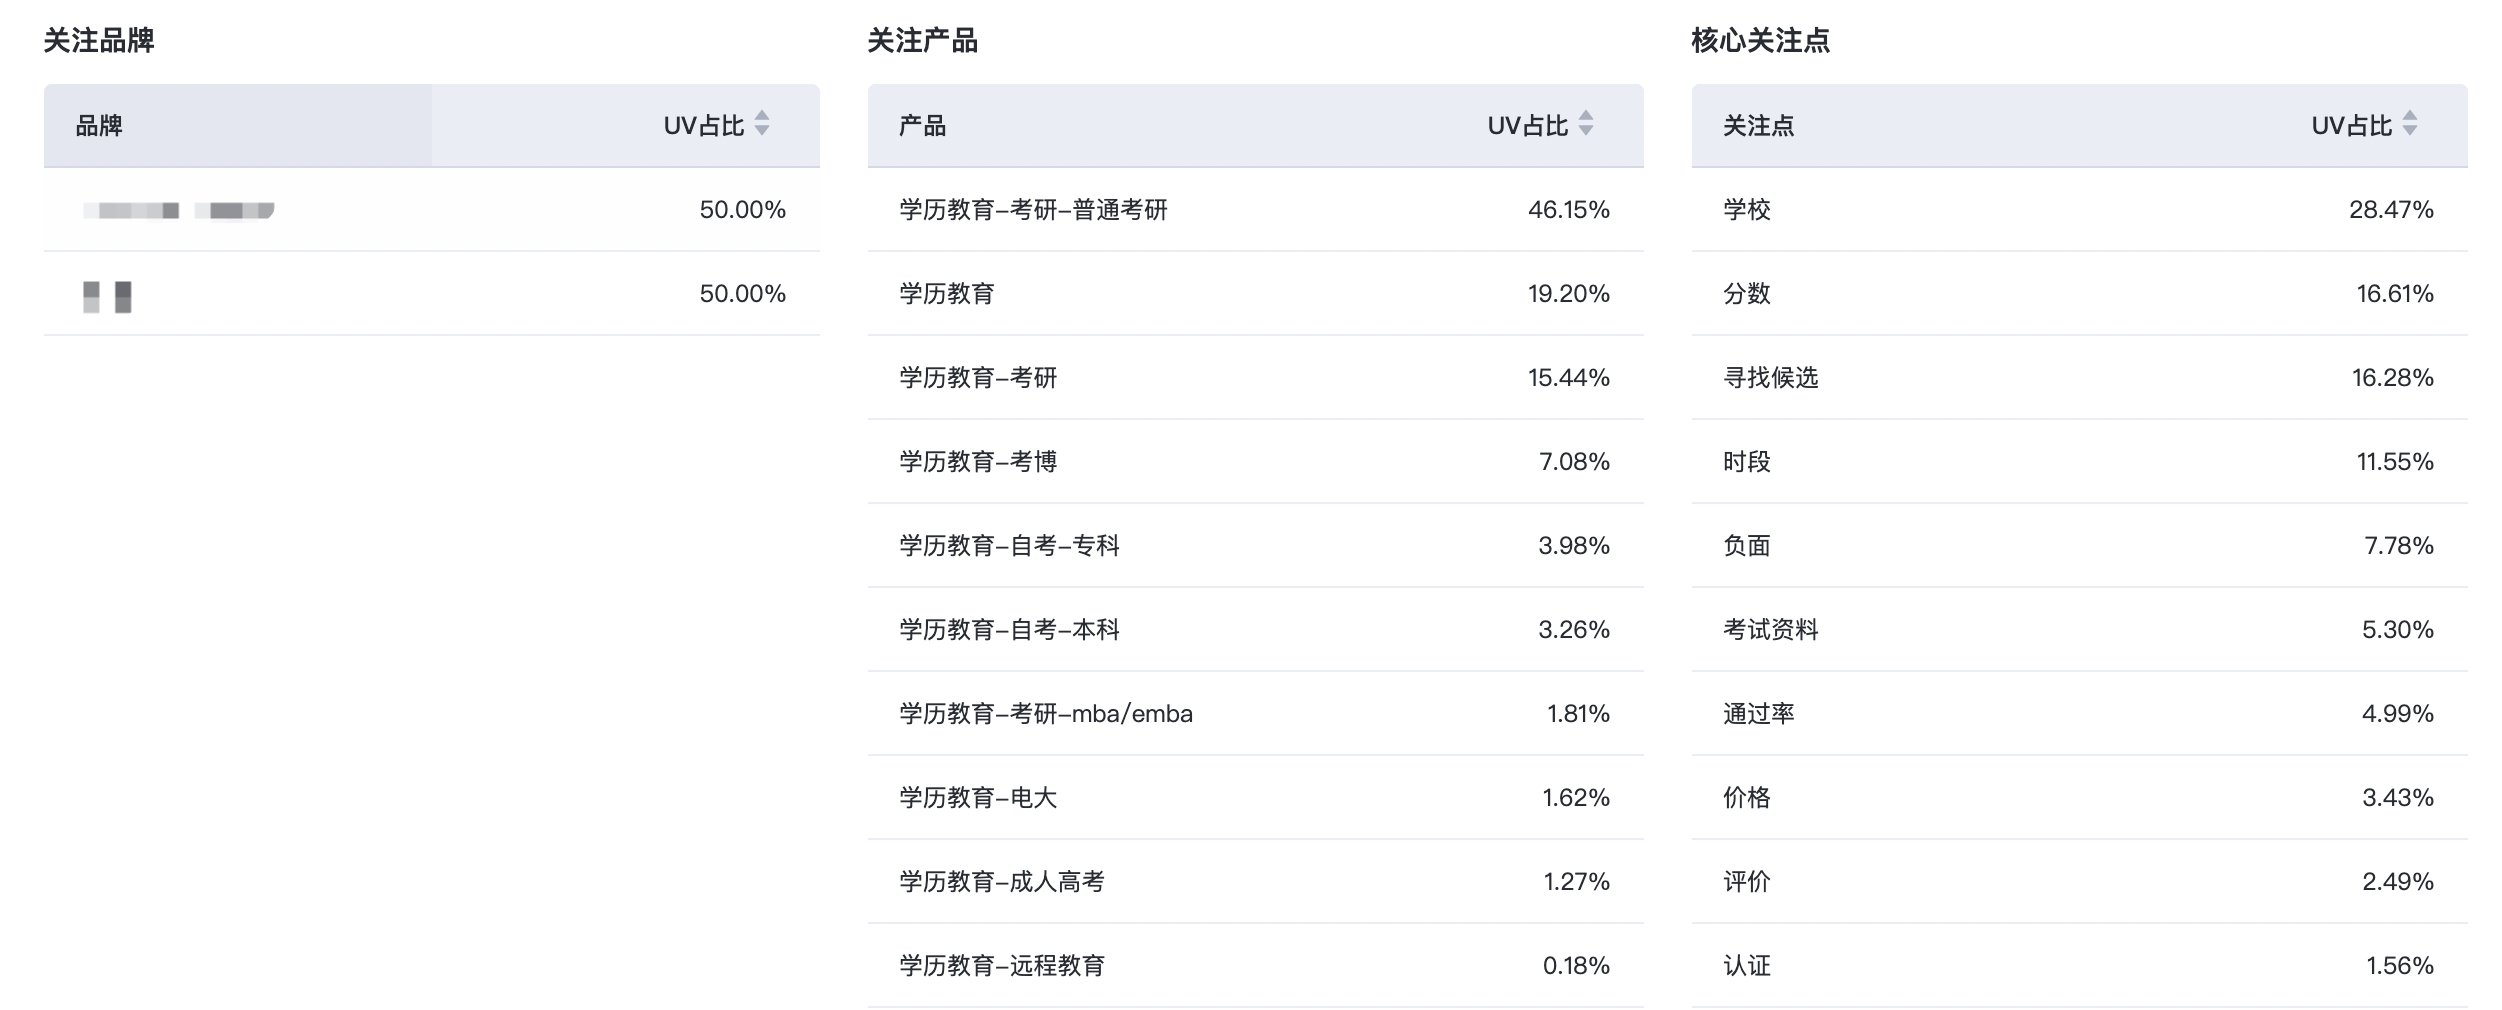Open 学历教育-自考-专科 product entry
The width and height of the screenshot is (2502, 1010).
coord(1009,546)
